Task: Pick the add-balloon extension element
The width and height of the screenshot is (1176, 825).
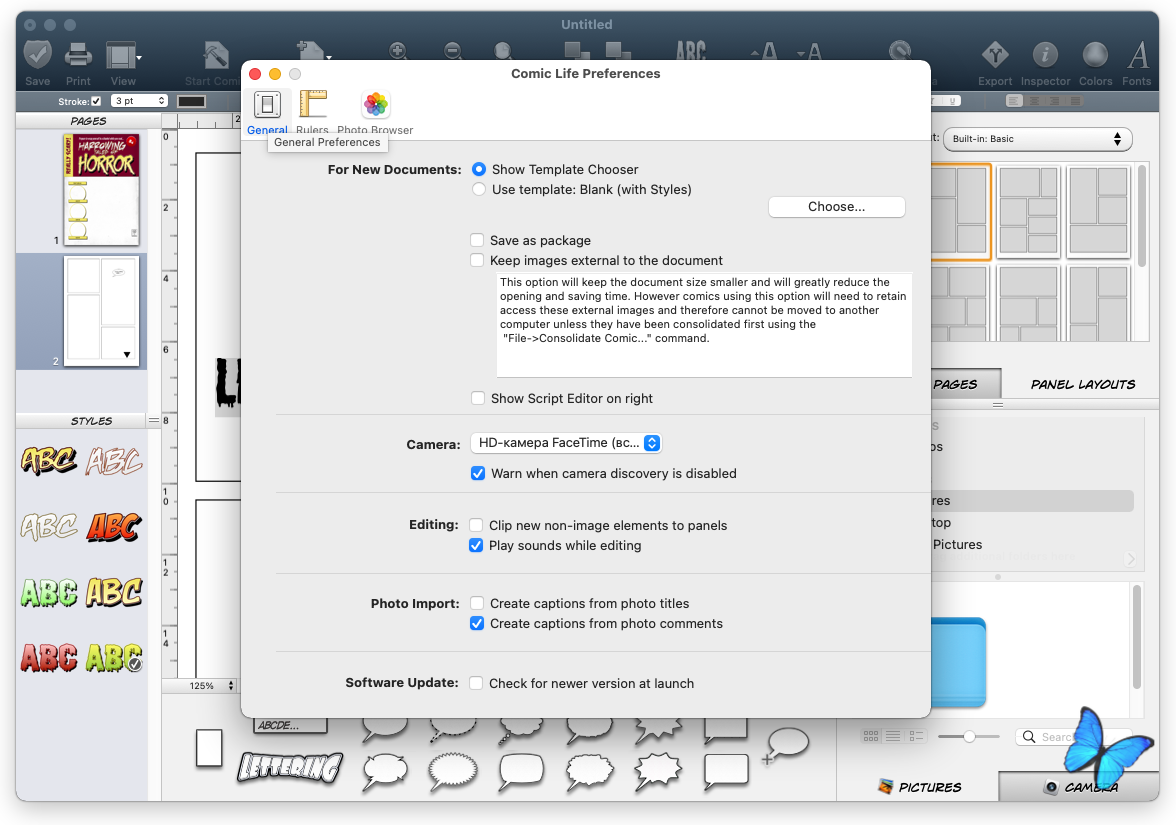Action: (785, 745)
